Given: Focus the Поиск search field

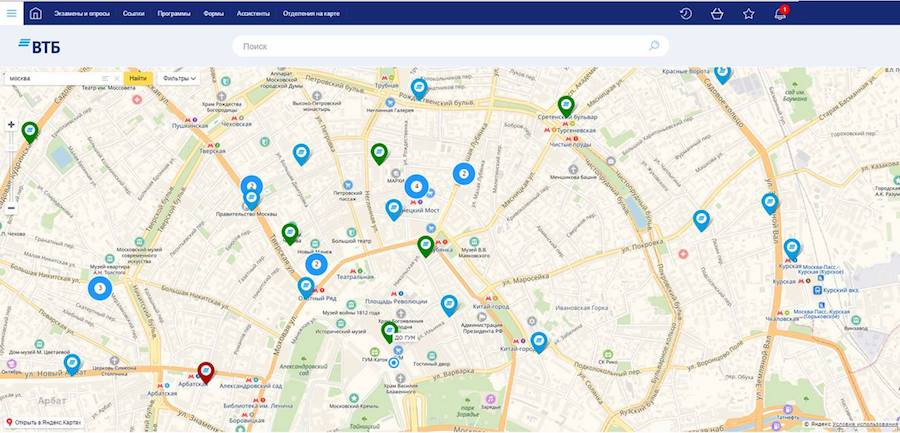Looking at the screenshot, I should (440, 46).
